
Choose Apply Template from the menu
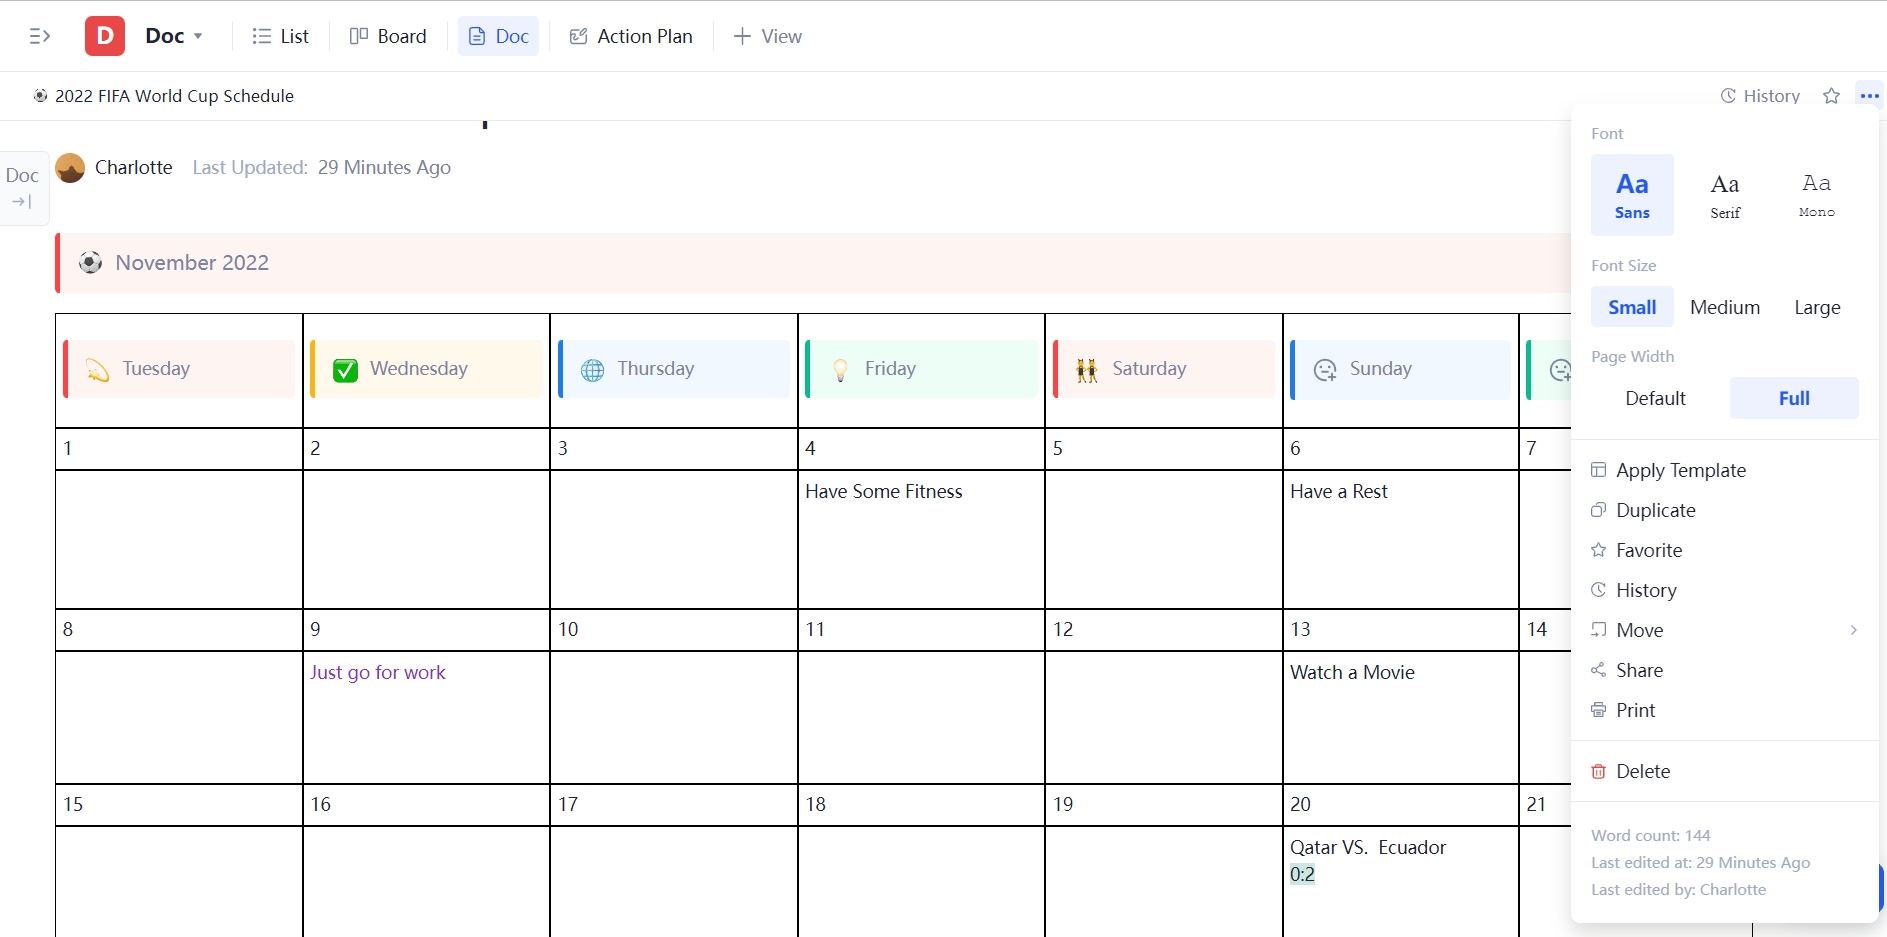1725,470
